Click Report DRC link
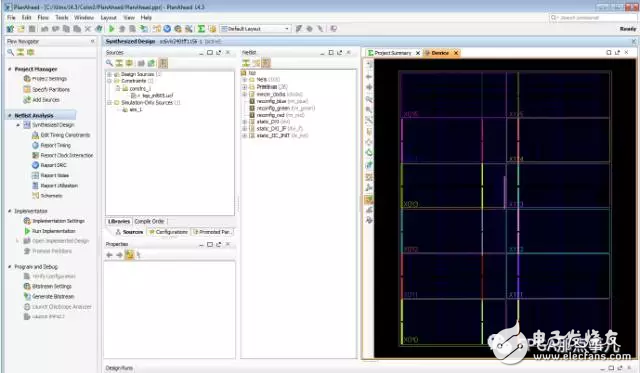 pos(53,165)
